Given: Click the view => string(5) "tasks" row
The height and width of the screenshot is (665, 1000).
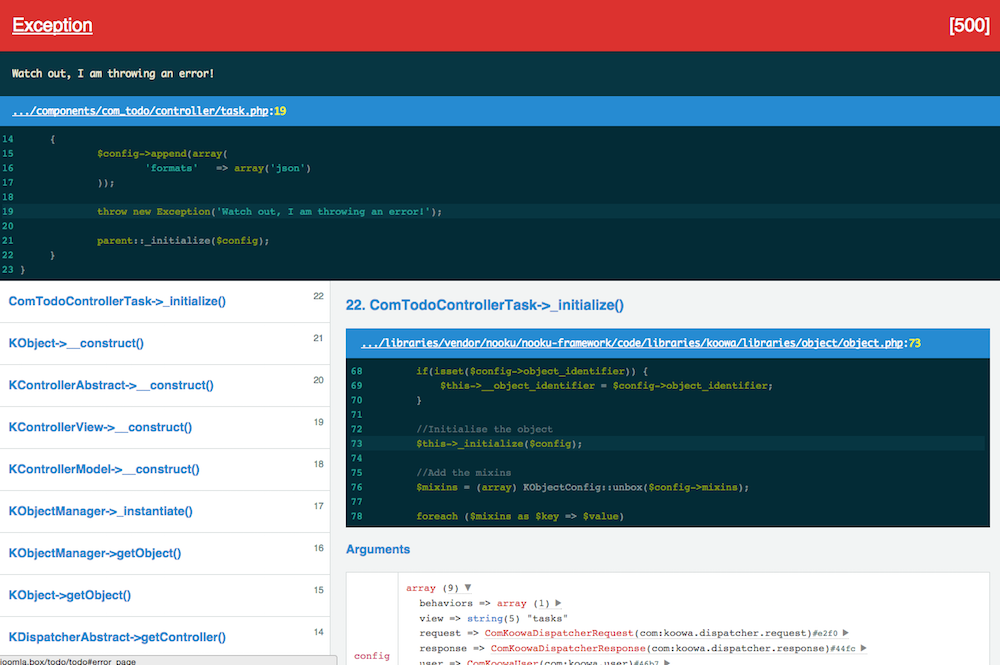Looking at the screenshot, I should click(494, 618).
